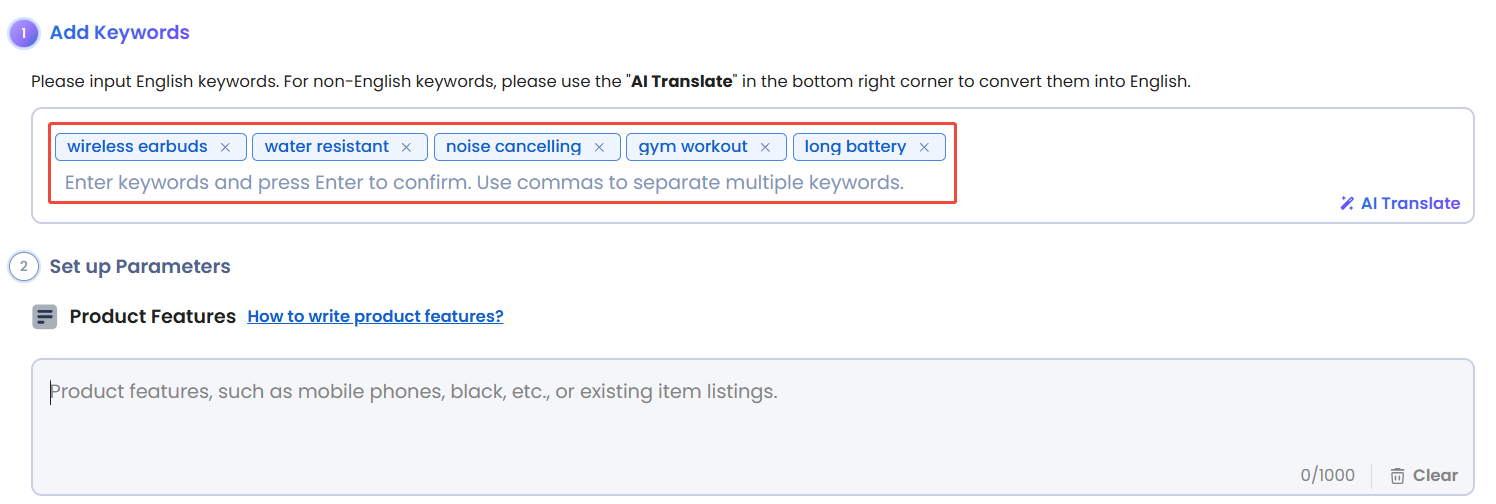Click the step 1 circle badge

click(24, 33)
